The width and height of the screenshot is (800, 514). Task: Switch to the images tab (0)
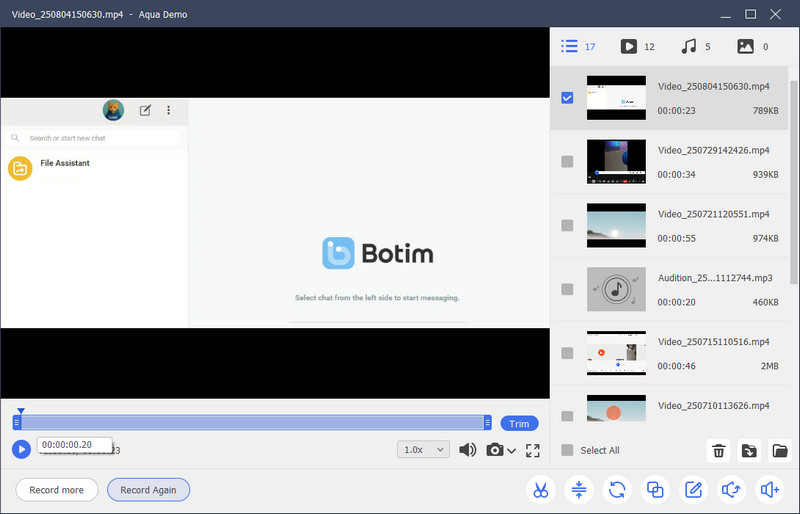(753, 46)
